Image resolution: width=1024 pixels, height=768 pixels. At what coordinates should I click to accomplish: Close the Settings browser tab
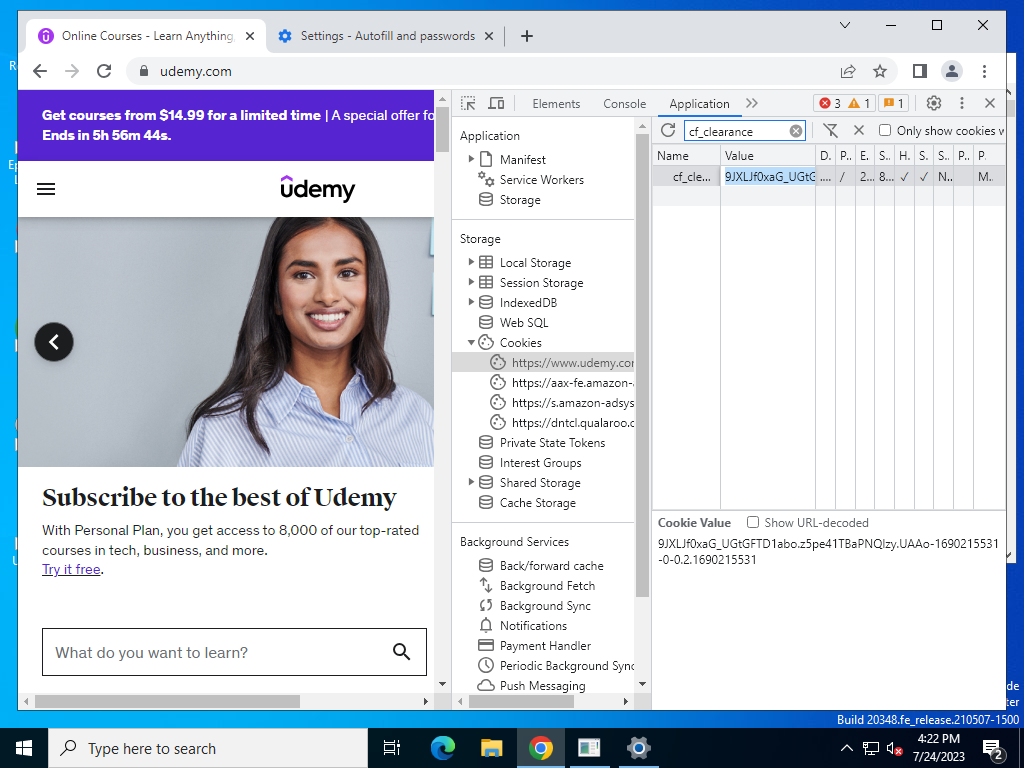pos(488,36)
